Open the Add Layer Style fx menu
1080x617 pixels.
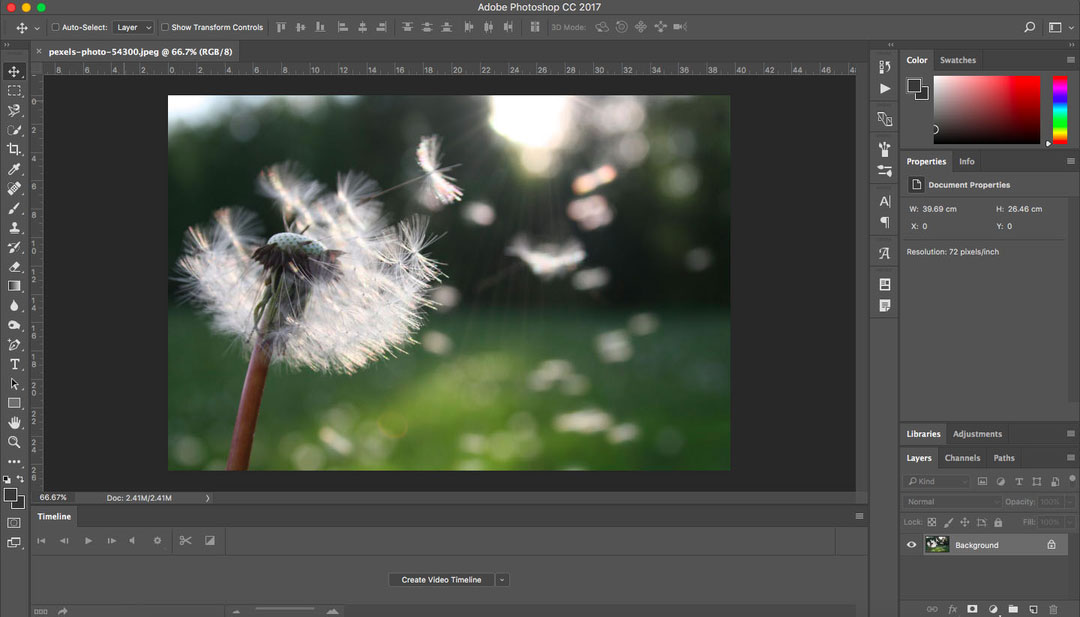(x=951, y=608)
